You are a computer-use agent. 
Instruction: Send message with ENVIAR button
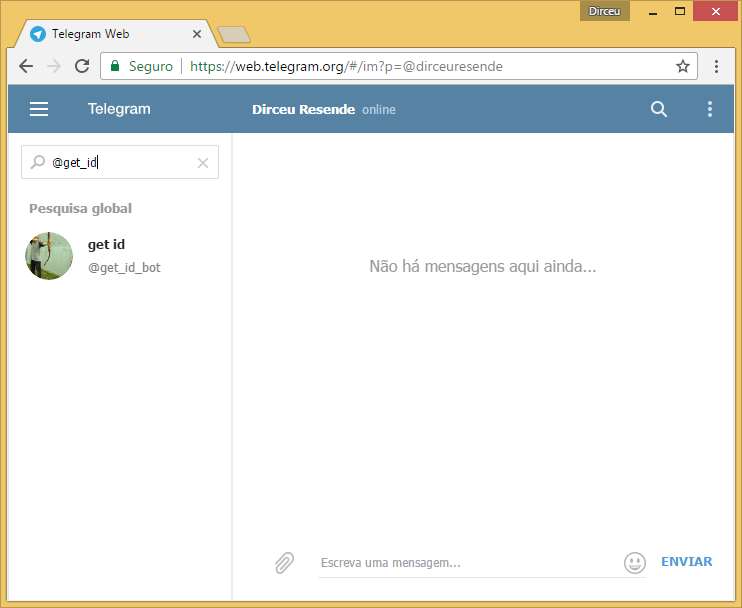click(686, 562)
